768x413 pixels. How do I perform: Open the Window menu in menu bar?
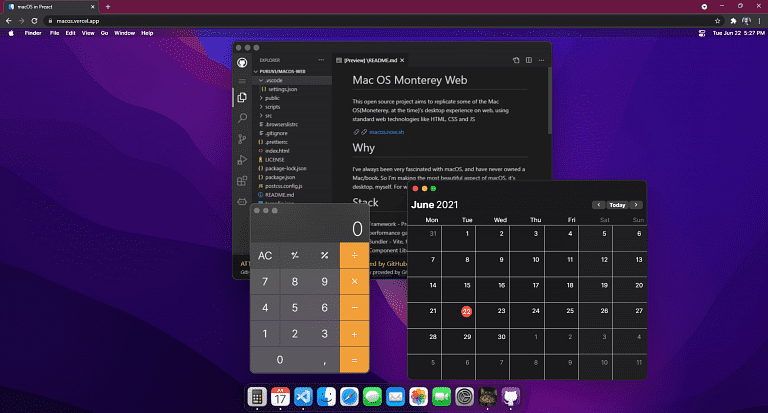pos(124,33)
